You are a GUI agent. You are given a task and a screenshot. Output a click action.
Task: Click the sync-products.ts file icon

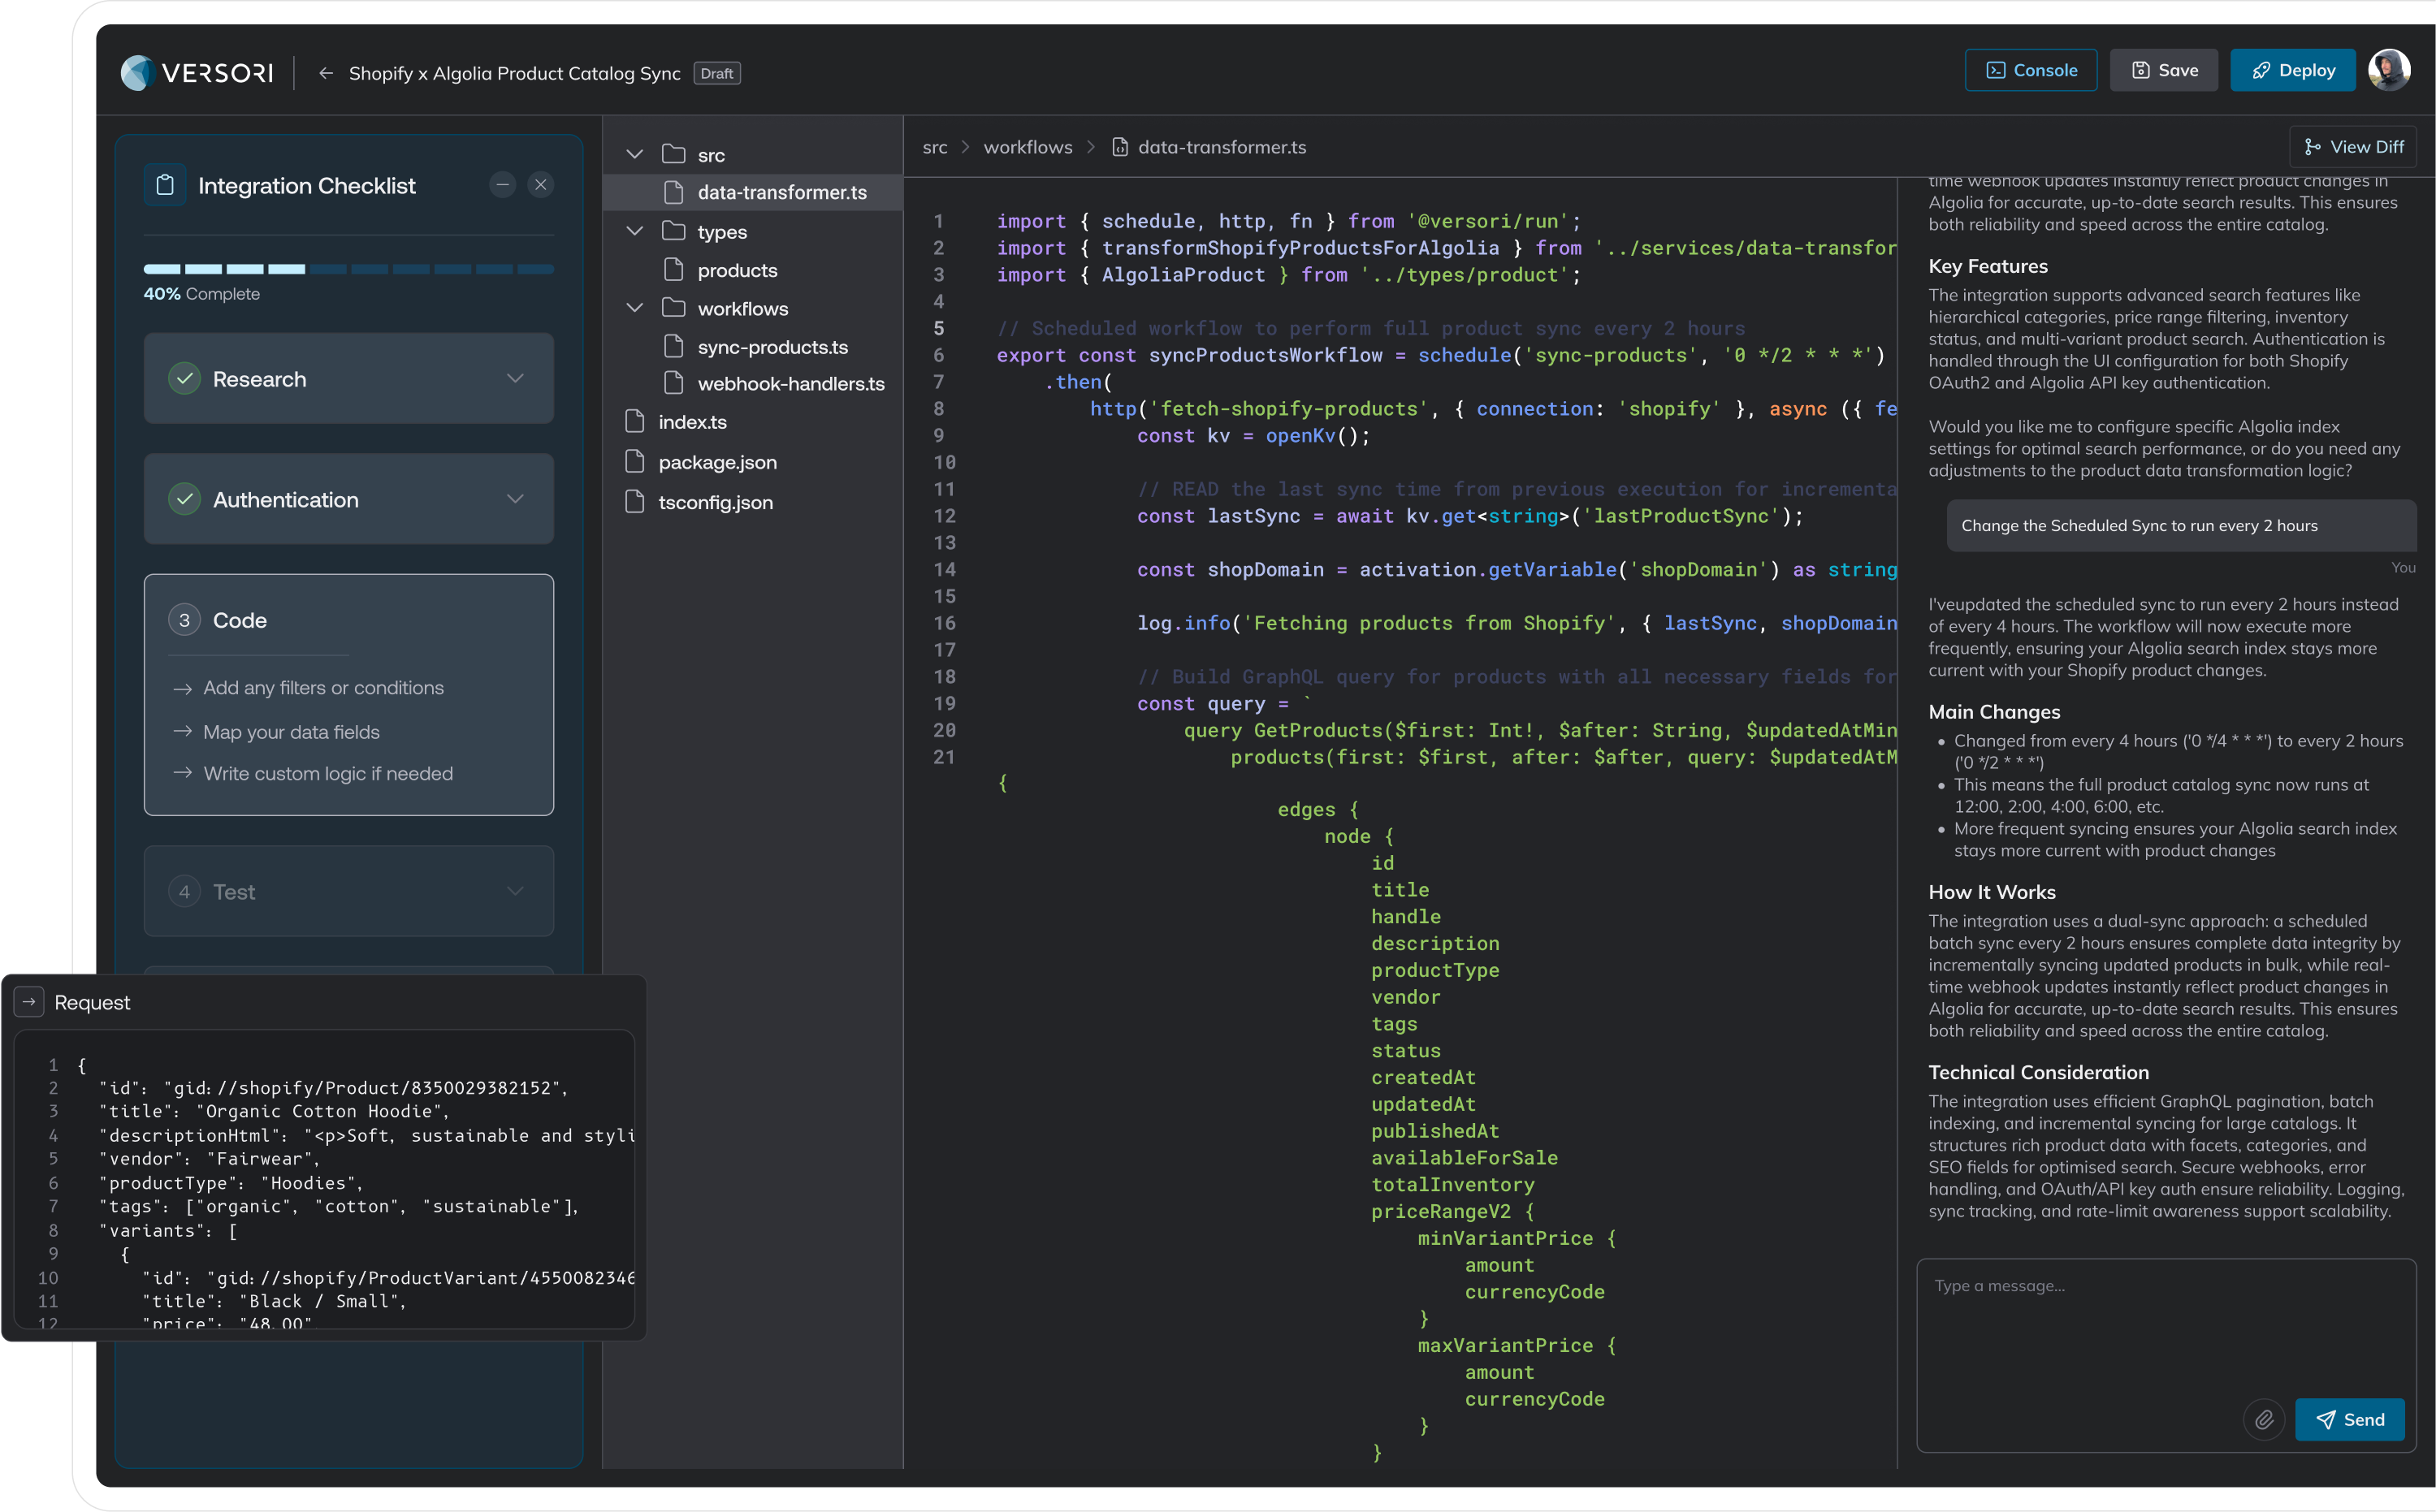674,346
